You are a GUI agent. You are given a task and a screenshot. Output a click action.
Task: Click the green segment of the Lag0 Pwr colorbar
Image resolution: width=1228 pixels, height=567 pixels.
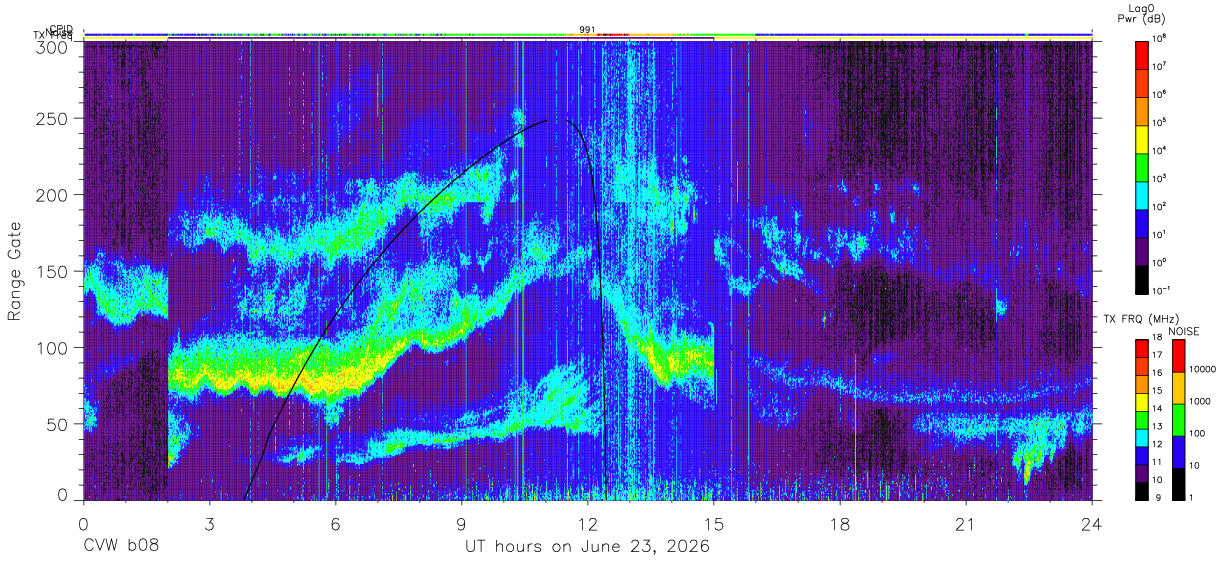click(x=1142, y=167)
